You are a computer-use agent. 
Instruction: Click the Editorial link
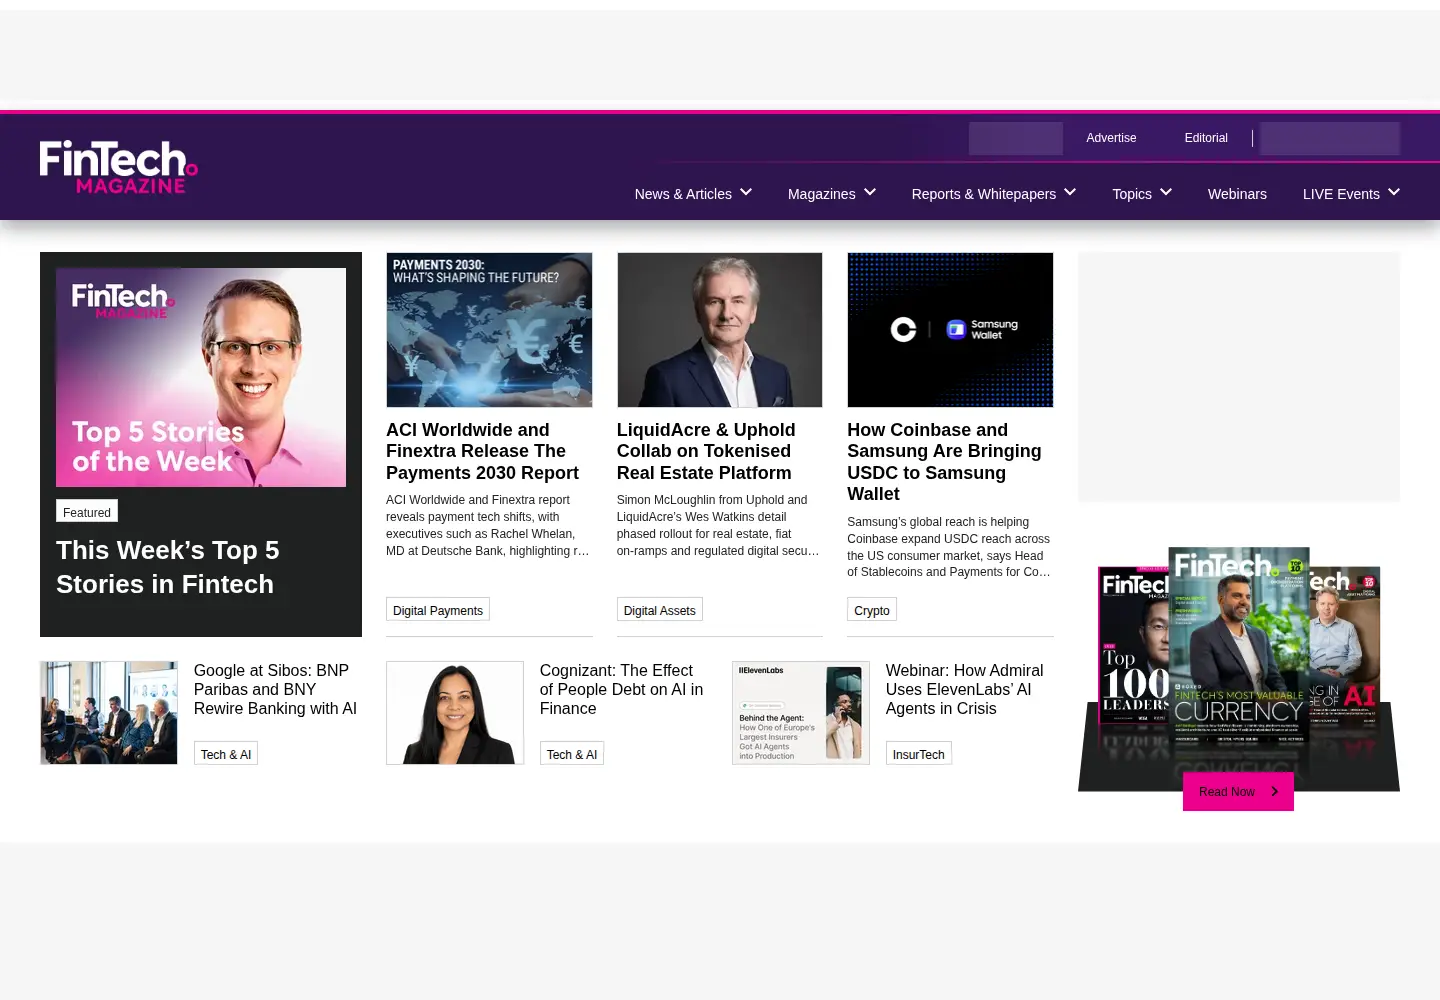point(1206,138)
